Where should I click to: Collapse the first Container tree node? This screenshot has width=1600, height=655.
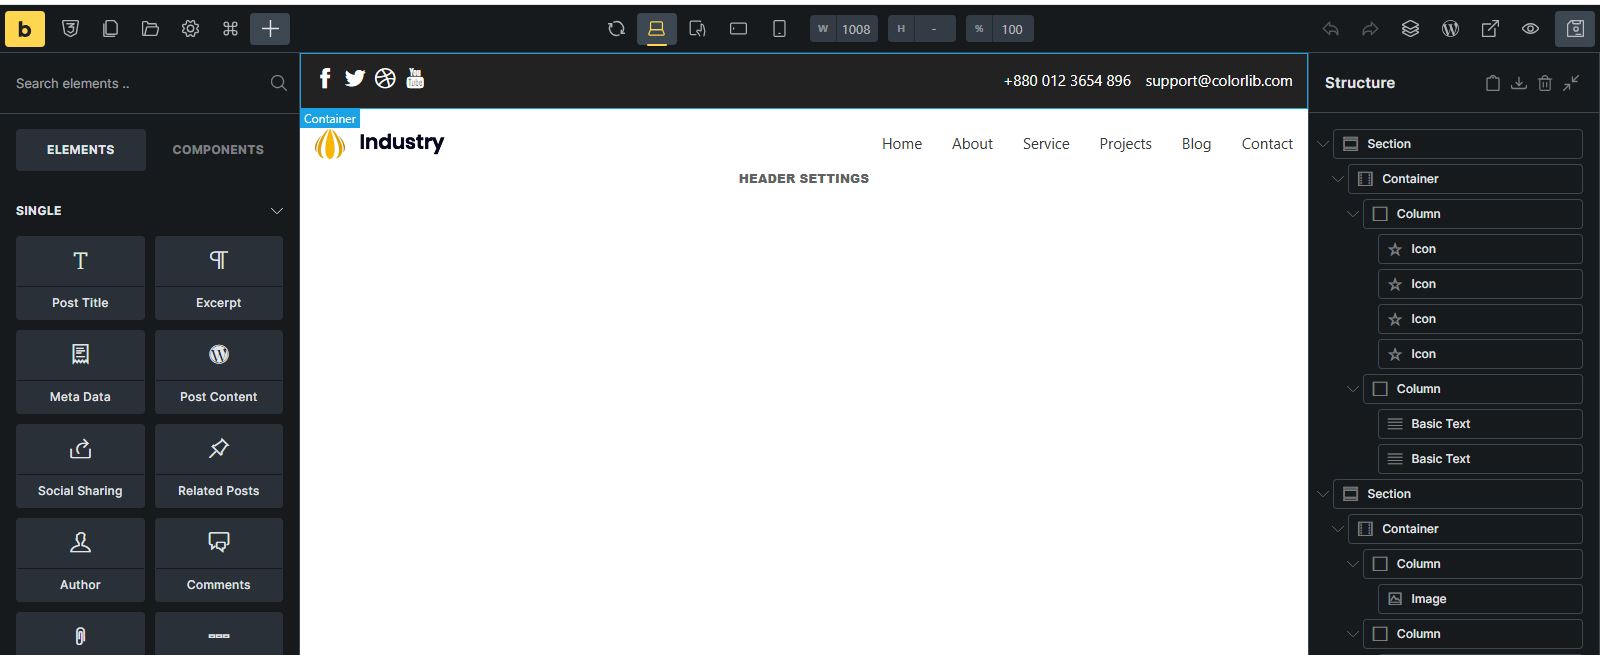pyautogui.click(x=1338, y=179)
